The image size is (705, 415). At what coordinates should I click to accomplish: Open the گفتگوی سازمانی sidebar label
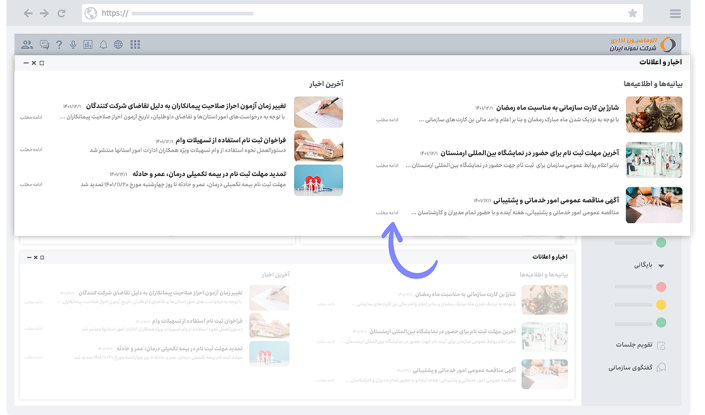click(630, 368)
